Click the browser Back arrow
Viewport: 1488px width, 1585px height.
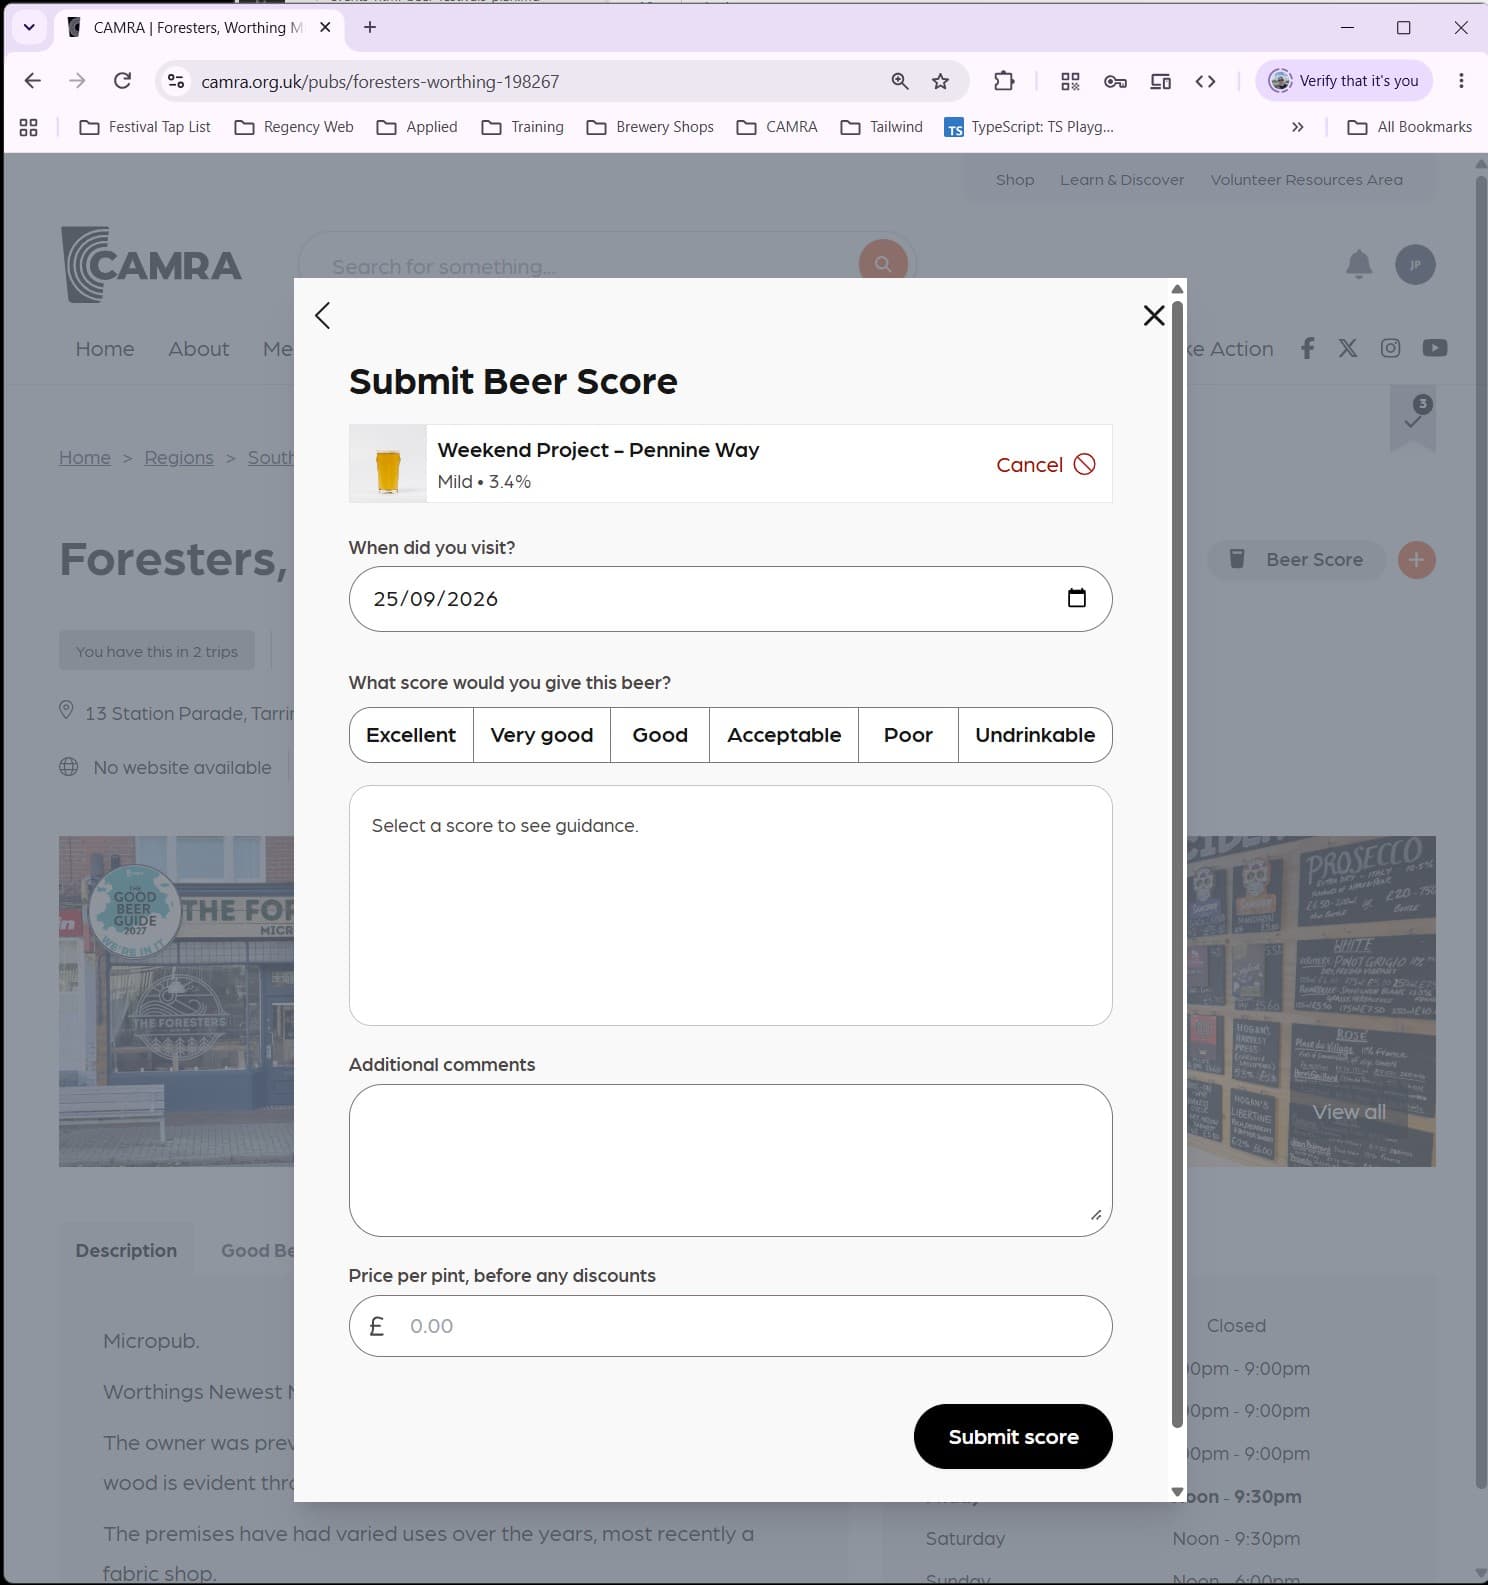click(32, 81)
